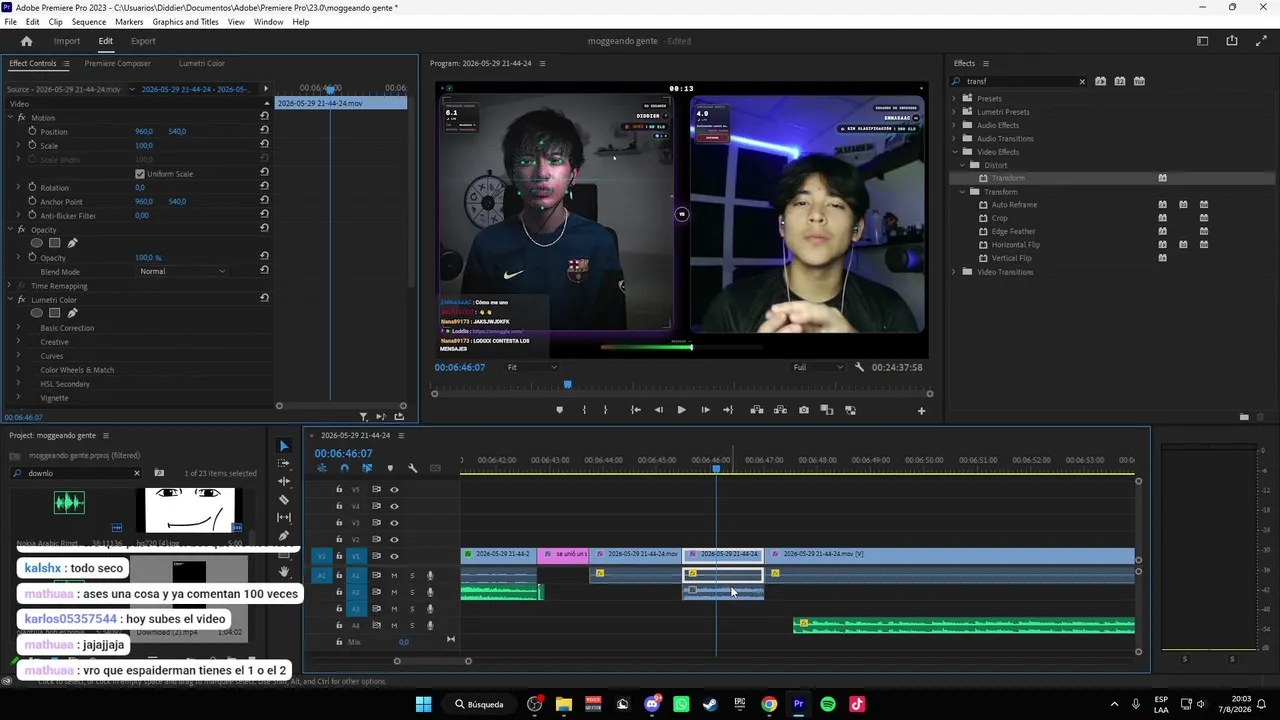Uncheck the Uniform Scale checkbox
1280x720 pixels.
140,174
